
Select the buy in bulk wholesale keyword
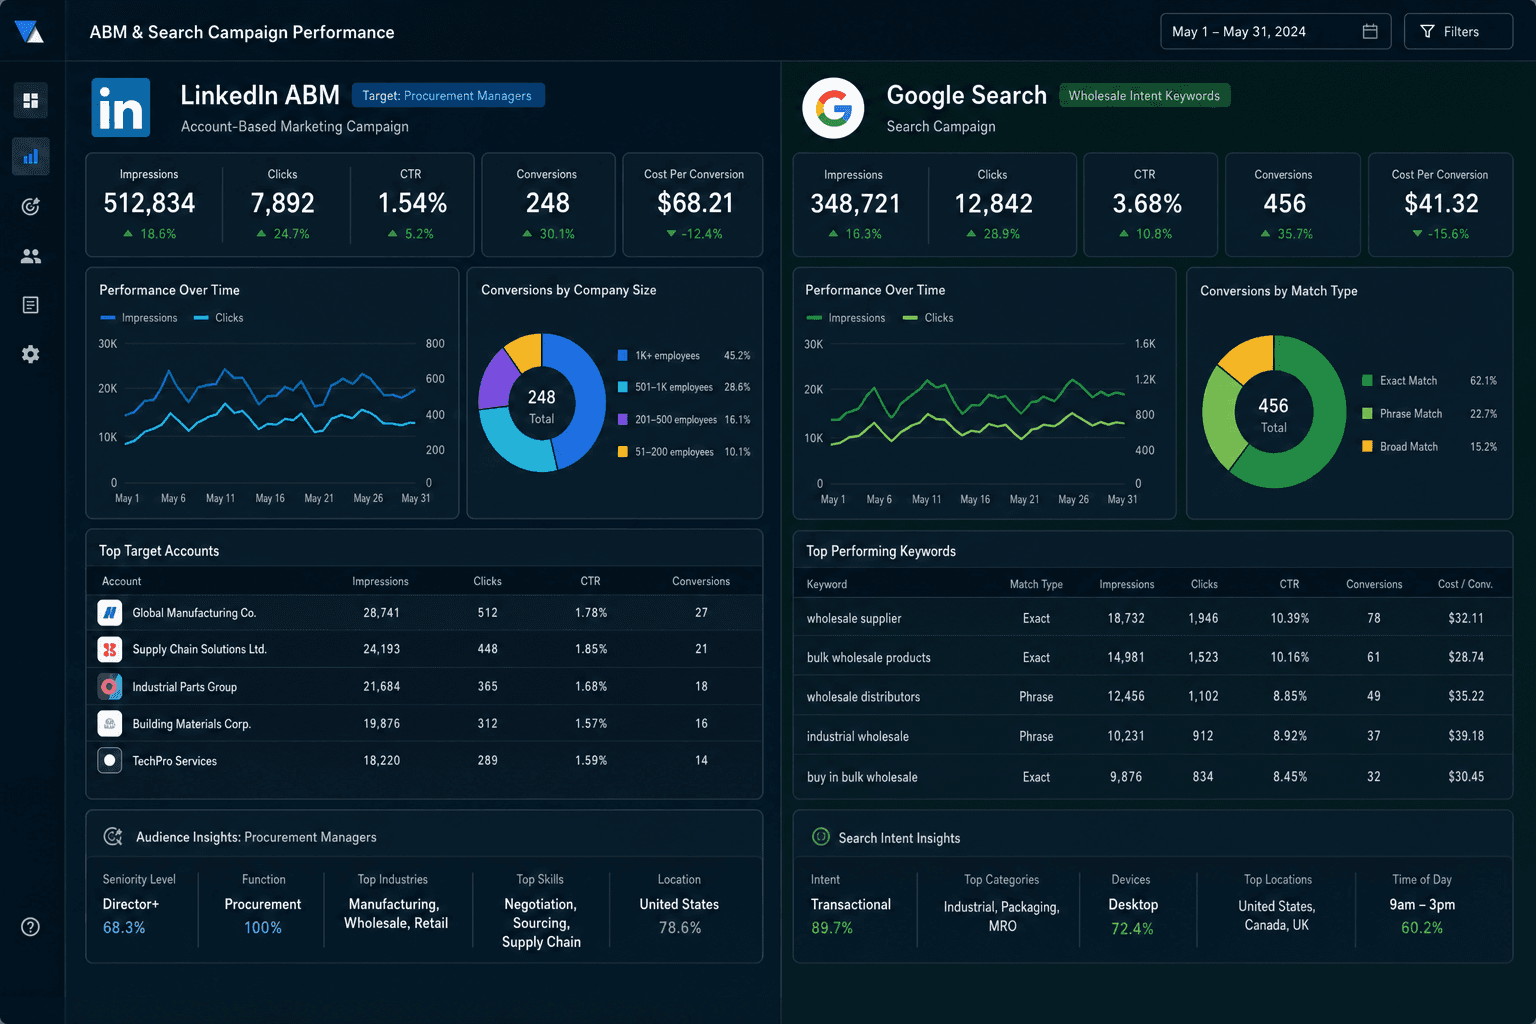point(862,777)
